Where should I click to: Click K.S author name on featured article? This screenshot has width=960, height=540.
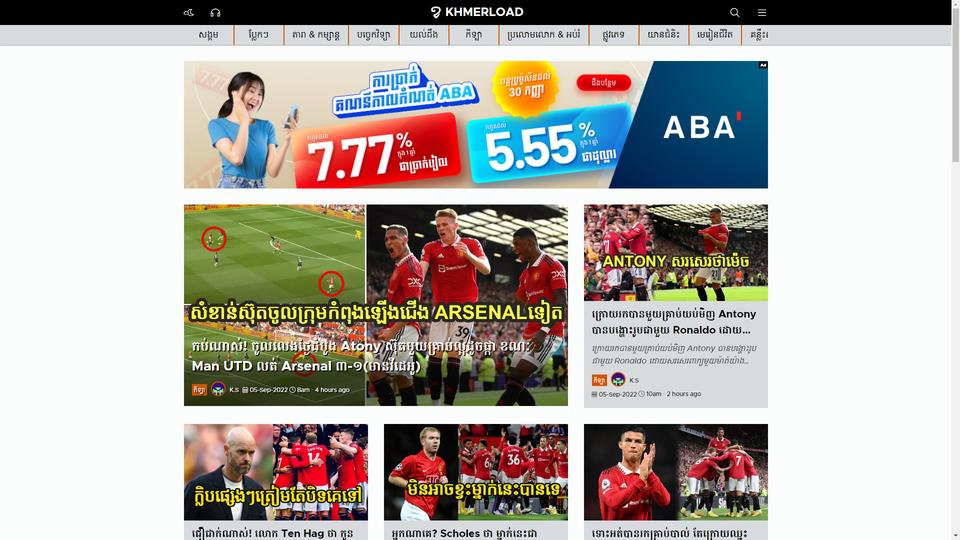coord(234,390)
